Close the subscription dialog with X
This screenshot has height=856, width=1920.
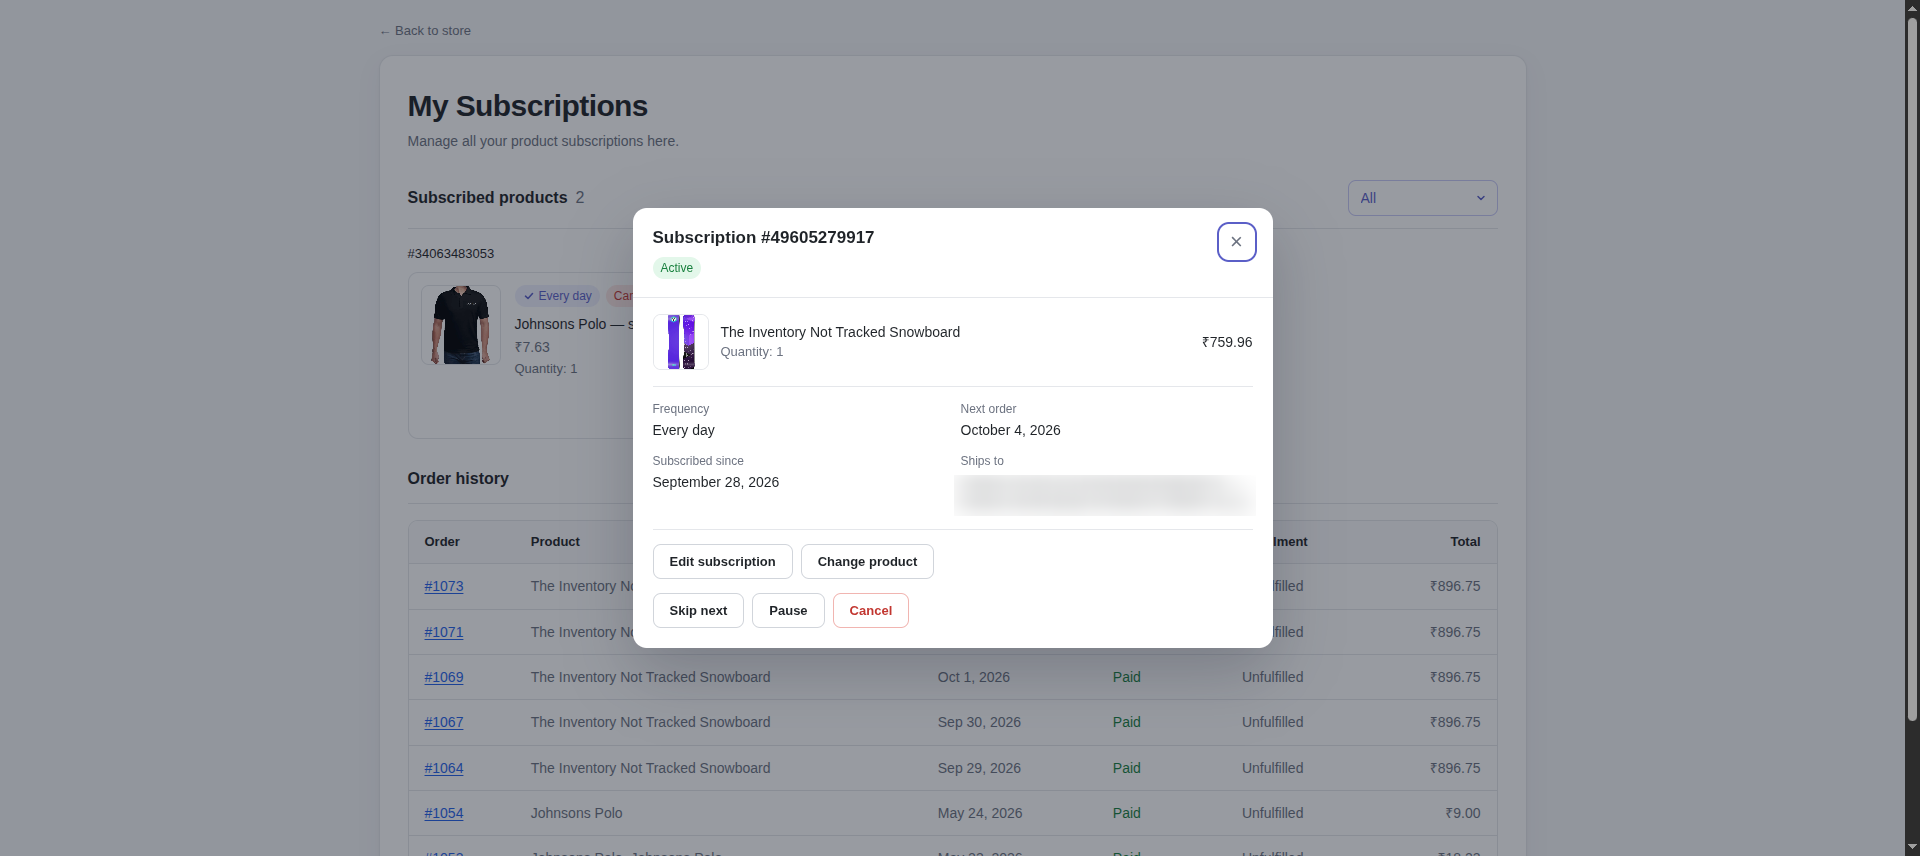click(x=1236, y=242)
